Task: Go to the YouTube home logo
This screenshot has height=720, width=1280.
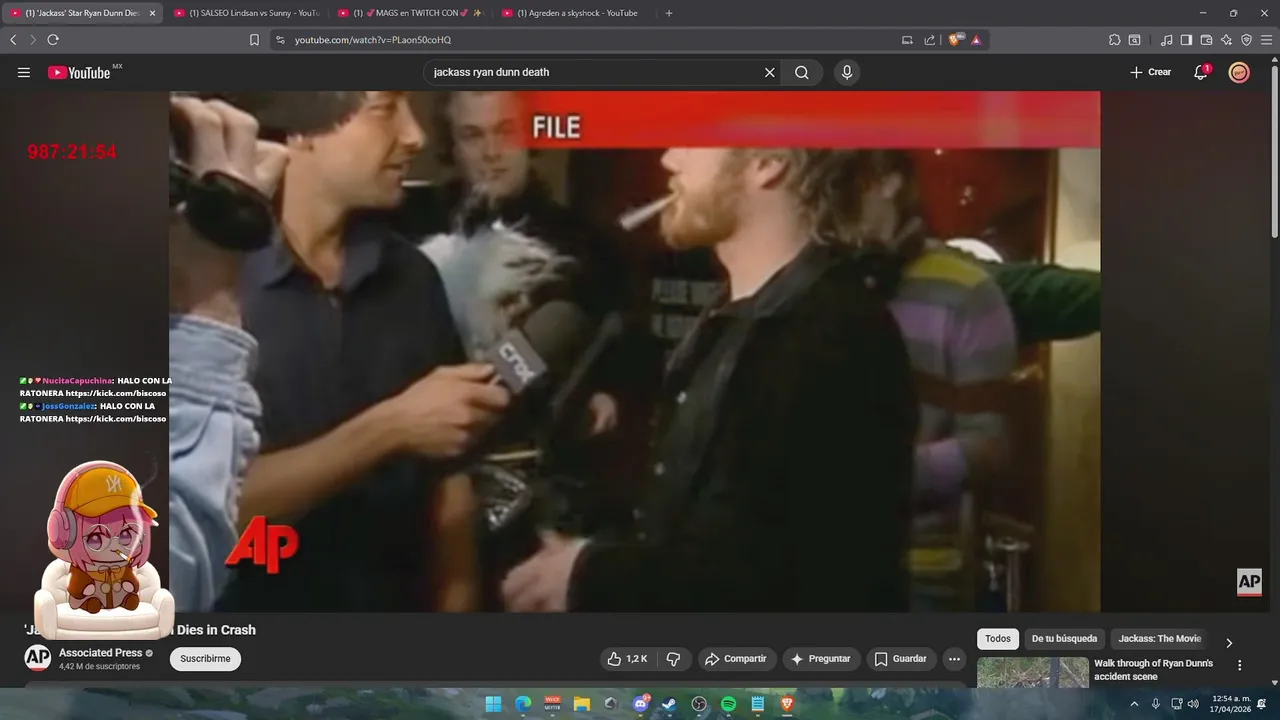Action: tap(79, 72)
